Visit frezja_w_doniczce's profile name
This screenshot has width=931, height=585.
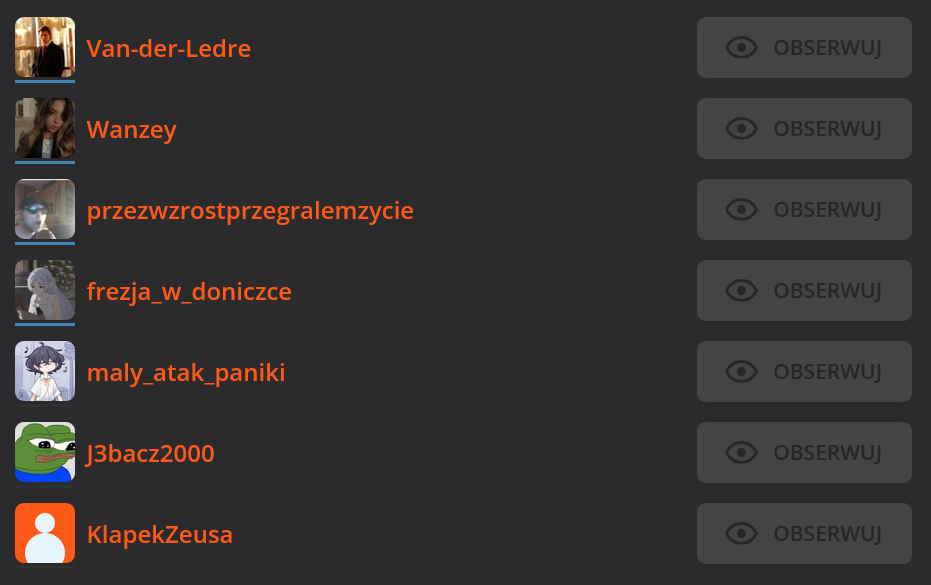pos(189,292)
